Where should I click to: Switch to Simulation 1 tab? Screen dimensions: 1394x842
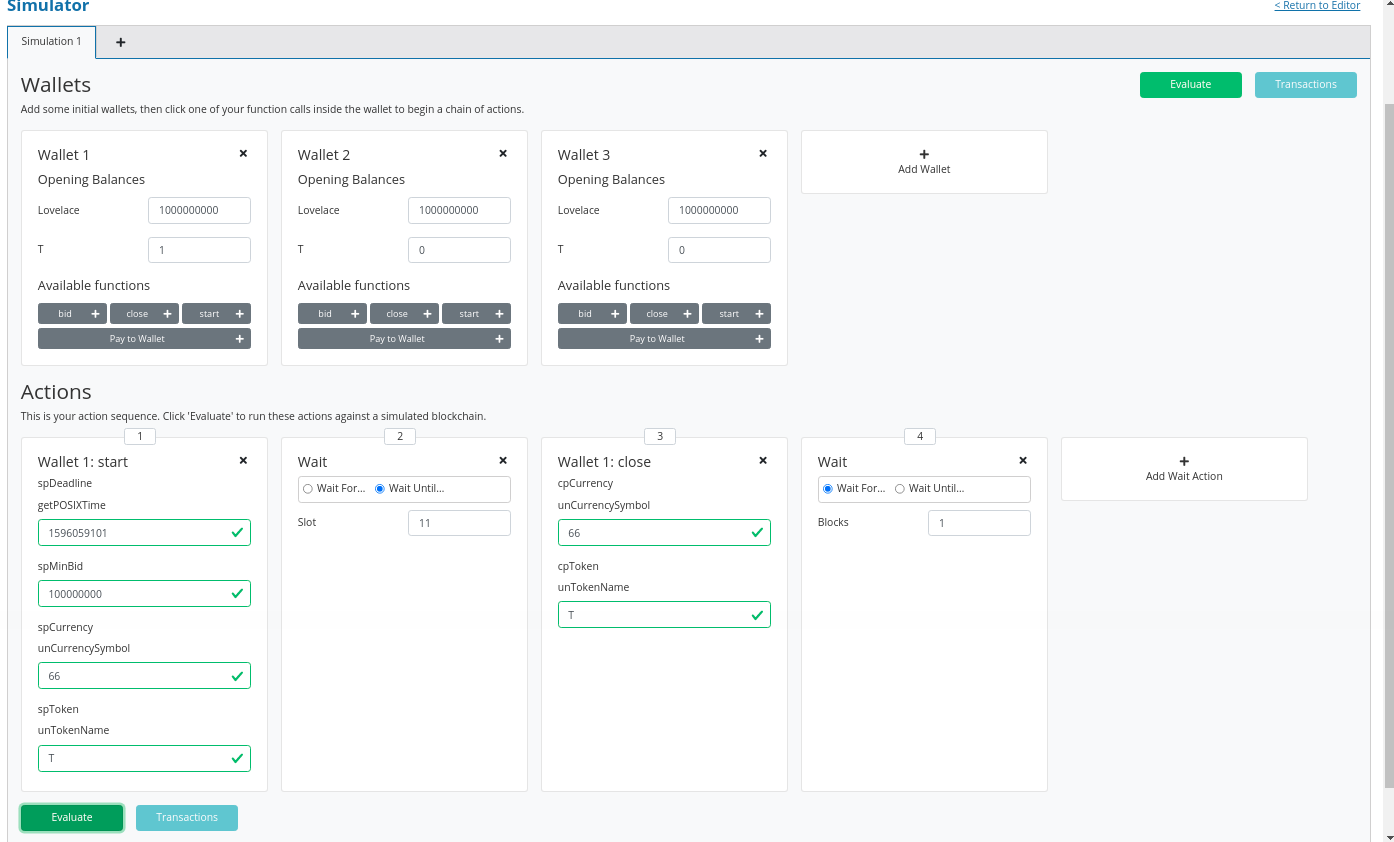[x=51, y=42]
